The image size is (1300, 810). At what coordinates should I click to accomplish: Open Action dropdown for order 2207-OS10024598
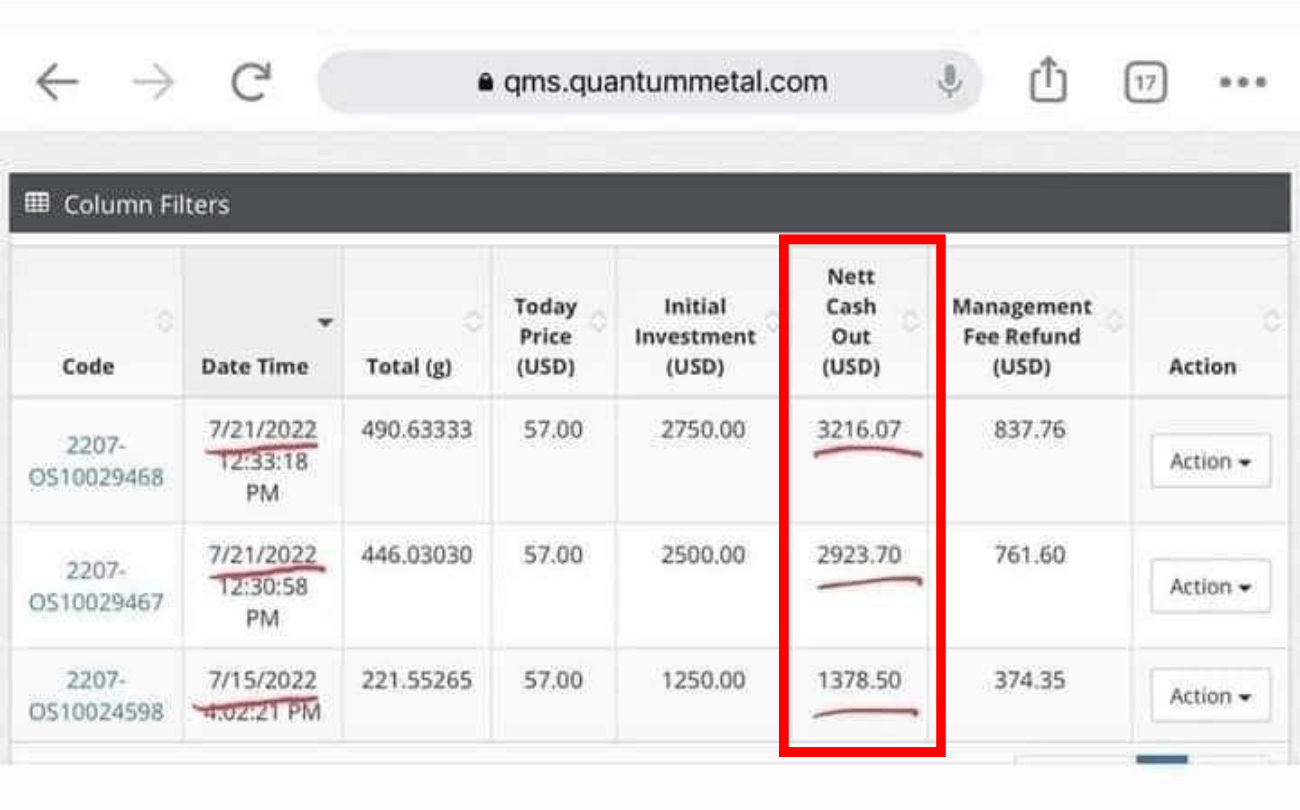(x=1210, y=696)
